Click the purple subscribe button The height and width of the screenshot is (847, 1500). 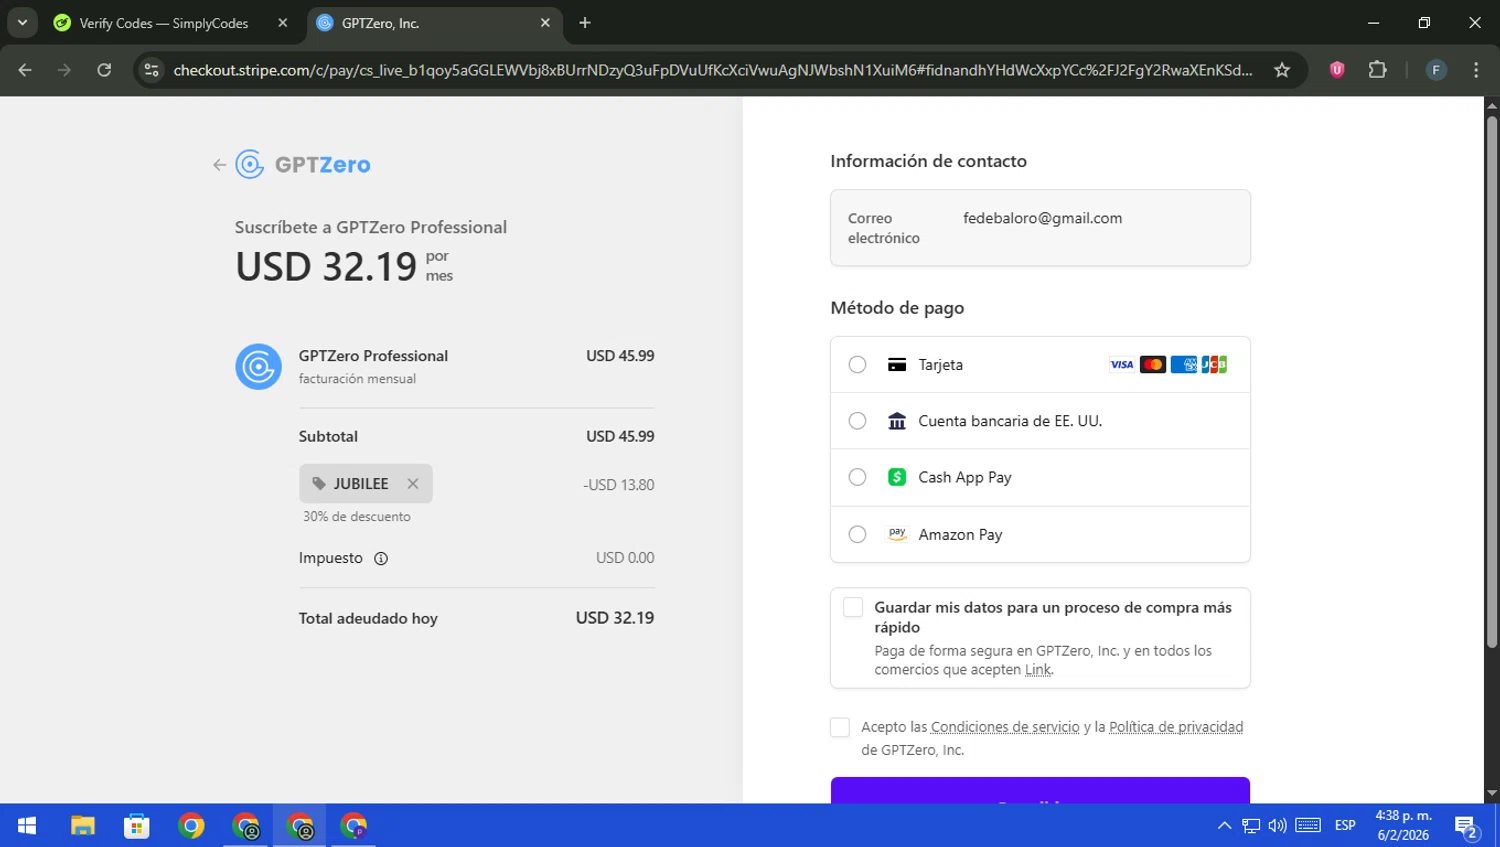(1040, 790)
